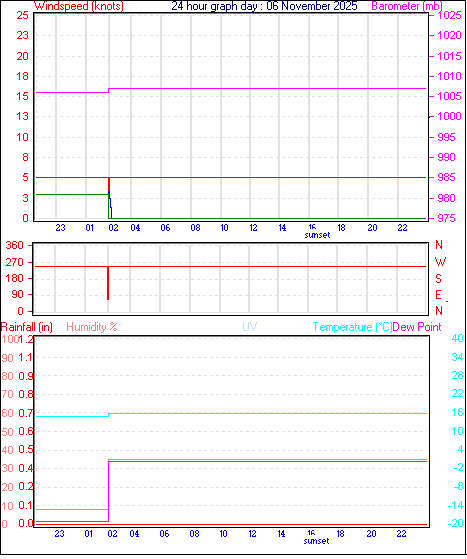Select the -20 degree temperature axis label
467x559 pixels.
pos(455,523)
